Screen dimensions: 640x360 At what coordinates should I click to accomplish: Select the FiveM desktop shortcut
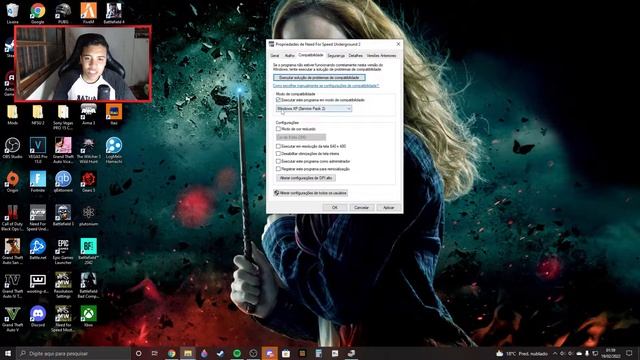click(88, 13)
